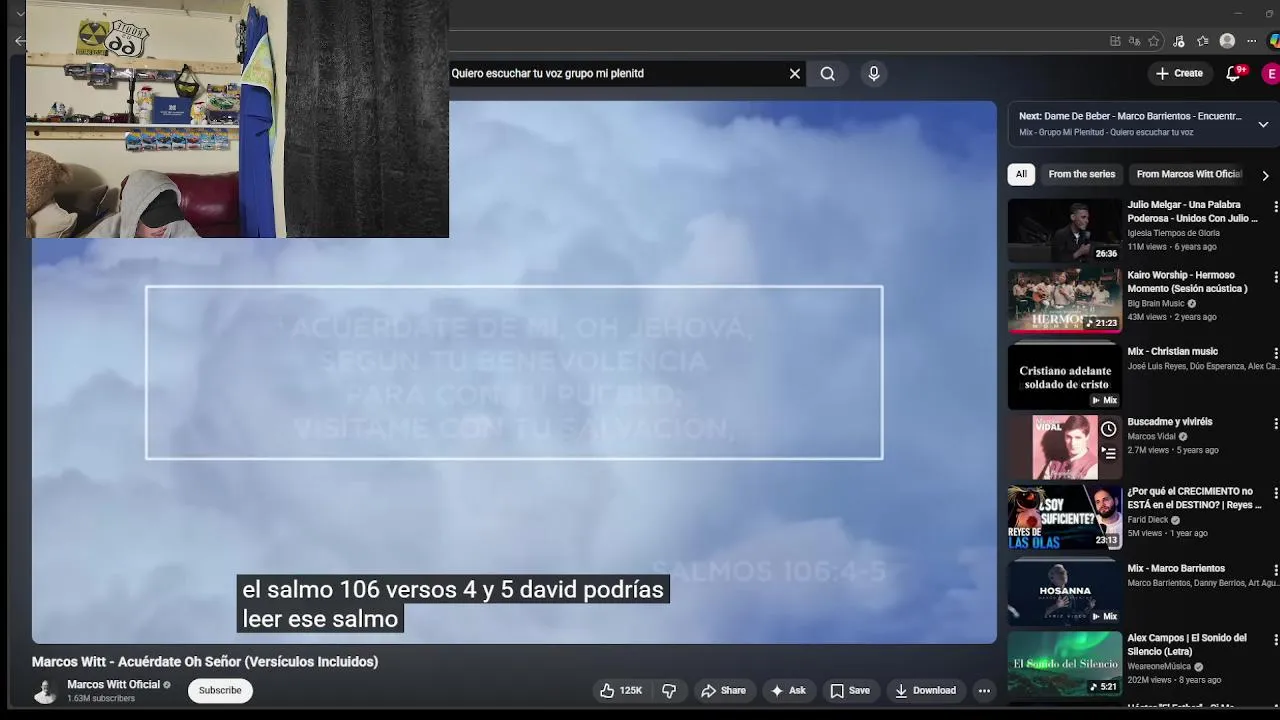Open options for Buscadme y viviréis
This screenshot has width=1280, height=720.
[1275, 423]
